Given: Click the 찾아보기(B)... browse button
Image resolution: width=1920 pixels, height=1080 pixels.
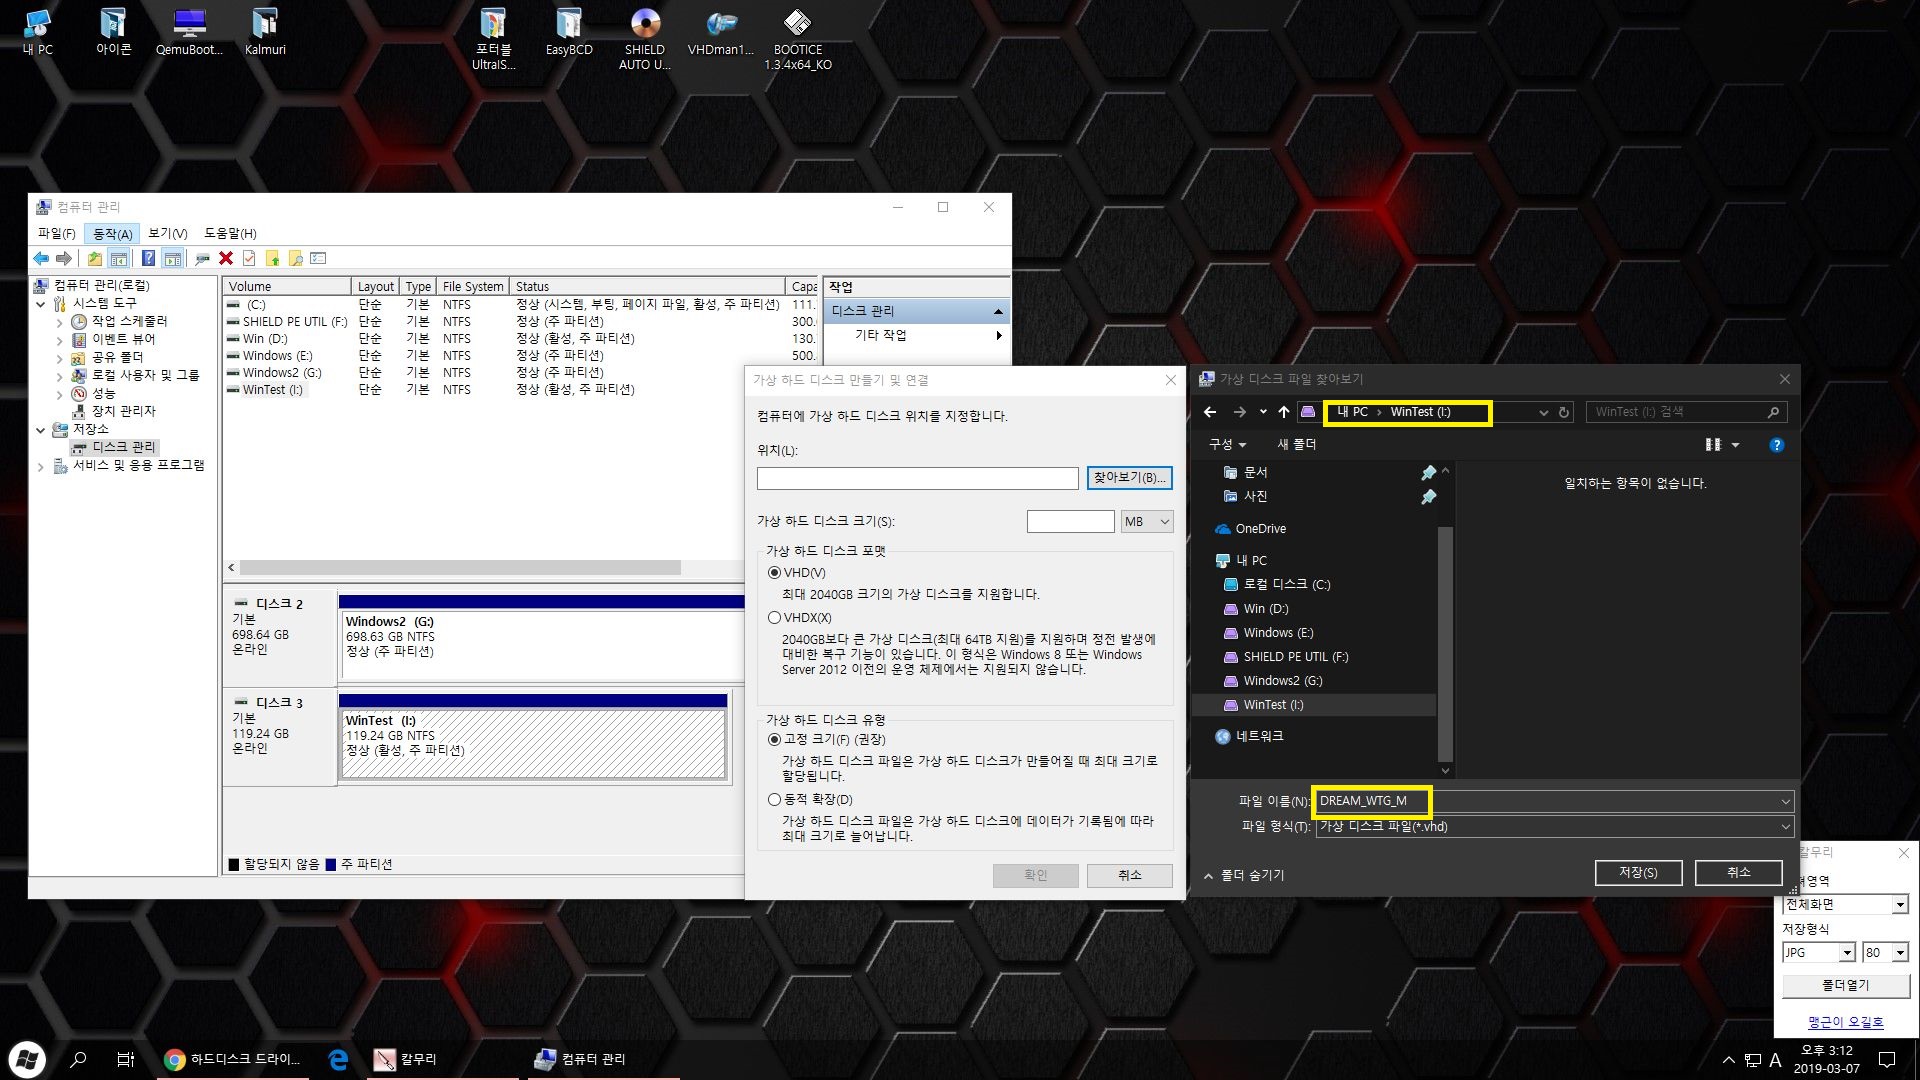Looking at the screenshot, I should (1129, 478).
